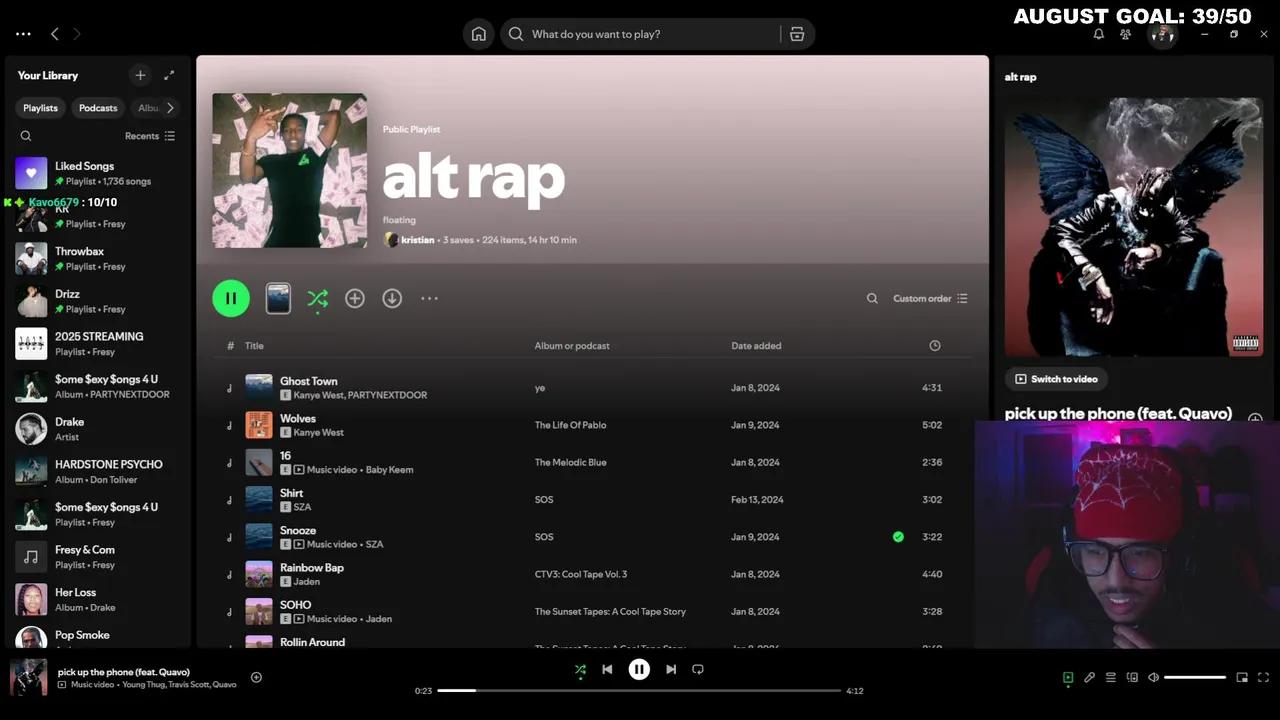Show more library filters with chevron

(x=170, y=108)
